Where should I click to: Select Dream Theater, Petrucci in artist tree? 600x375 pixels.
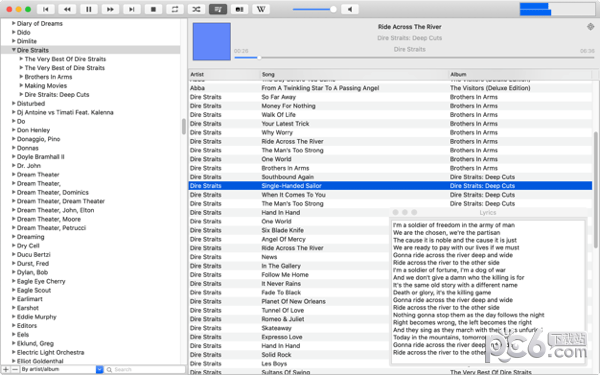click(51, 228)
